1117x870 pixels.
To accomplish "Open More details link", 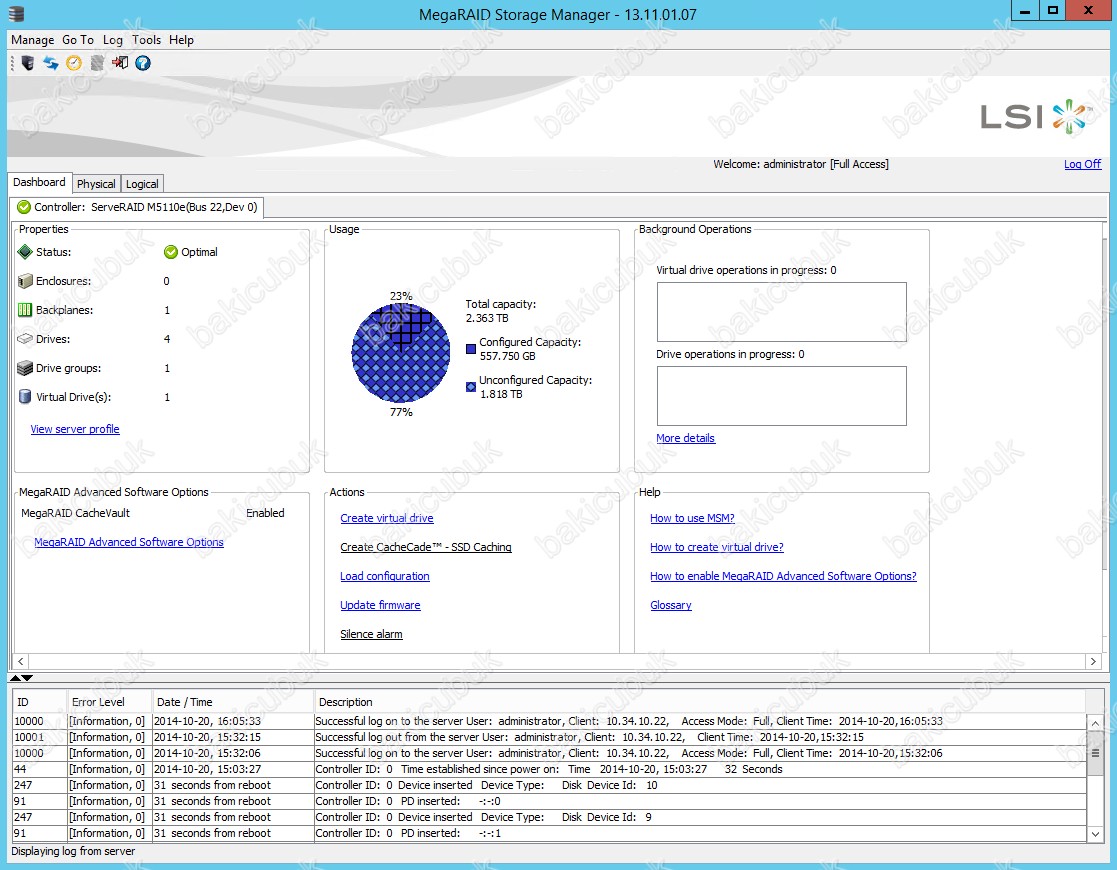I will (x=685, y=438).
